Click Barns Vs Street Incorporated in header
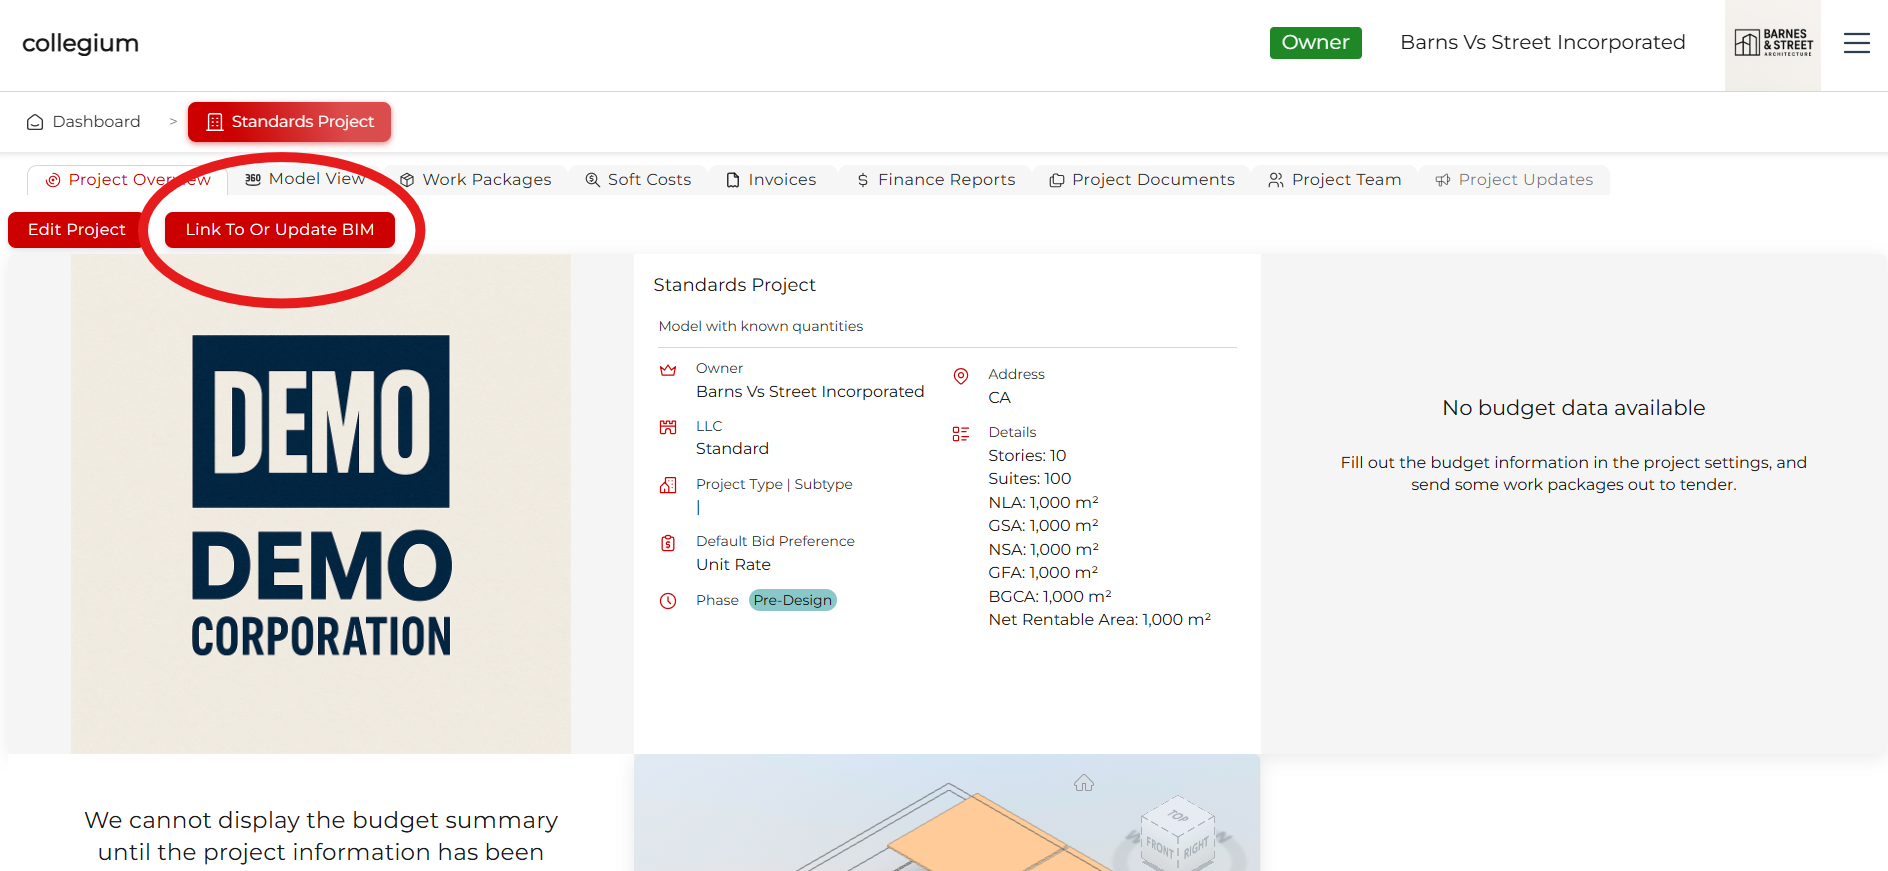Viewport: 1888px width, 871px height. point(1543,43)
